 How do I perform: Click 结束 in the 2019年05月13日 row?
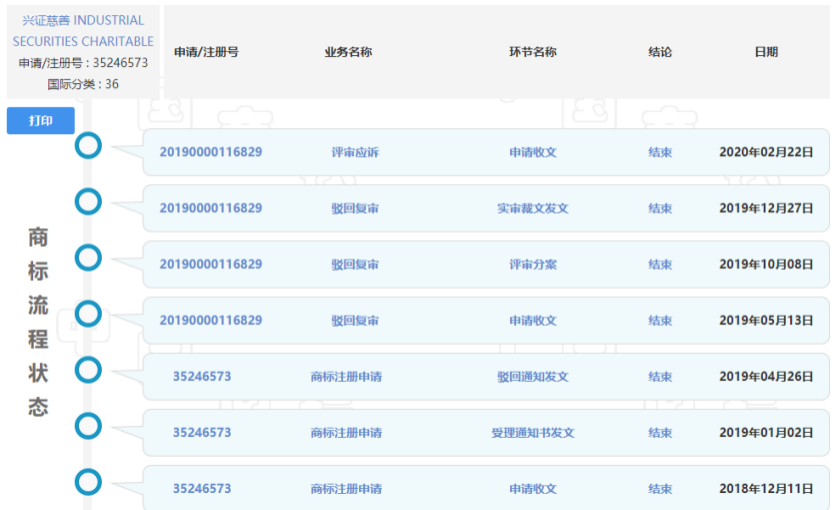coord(660,321)
